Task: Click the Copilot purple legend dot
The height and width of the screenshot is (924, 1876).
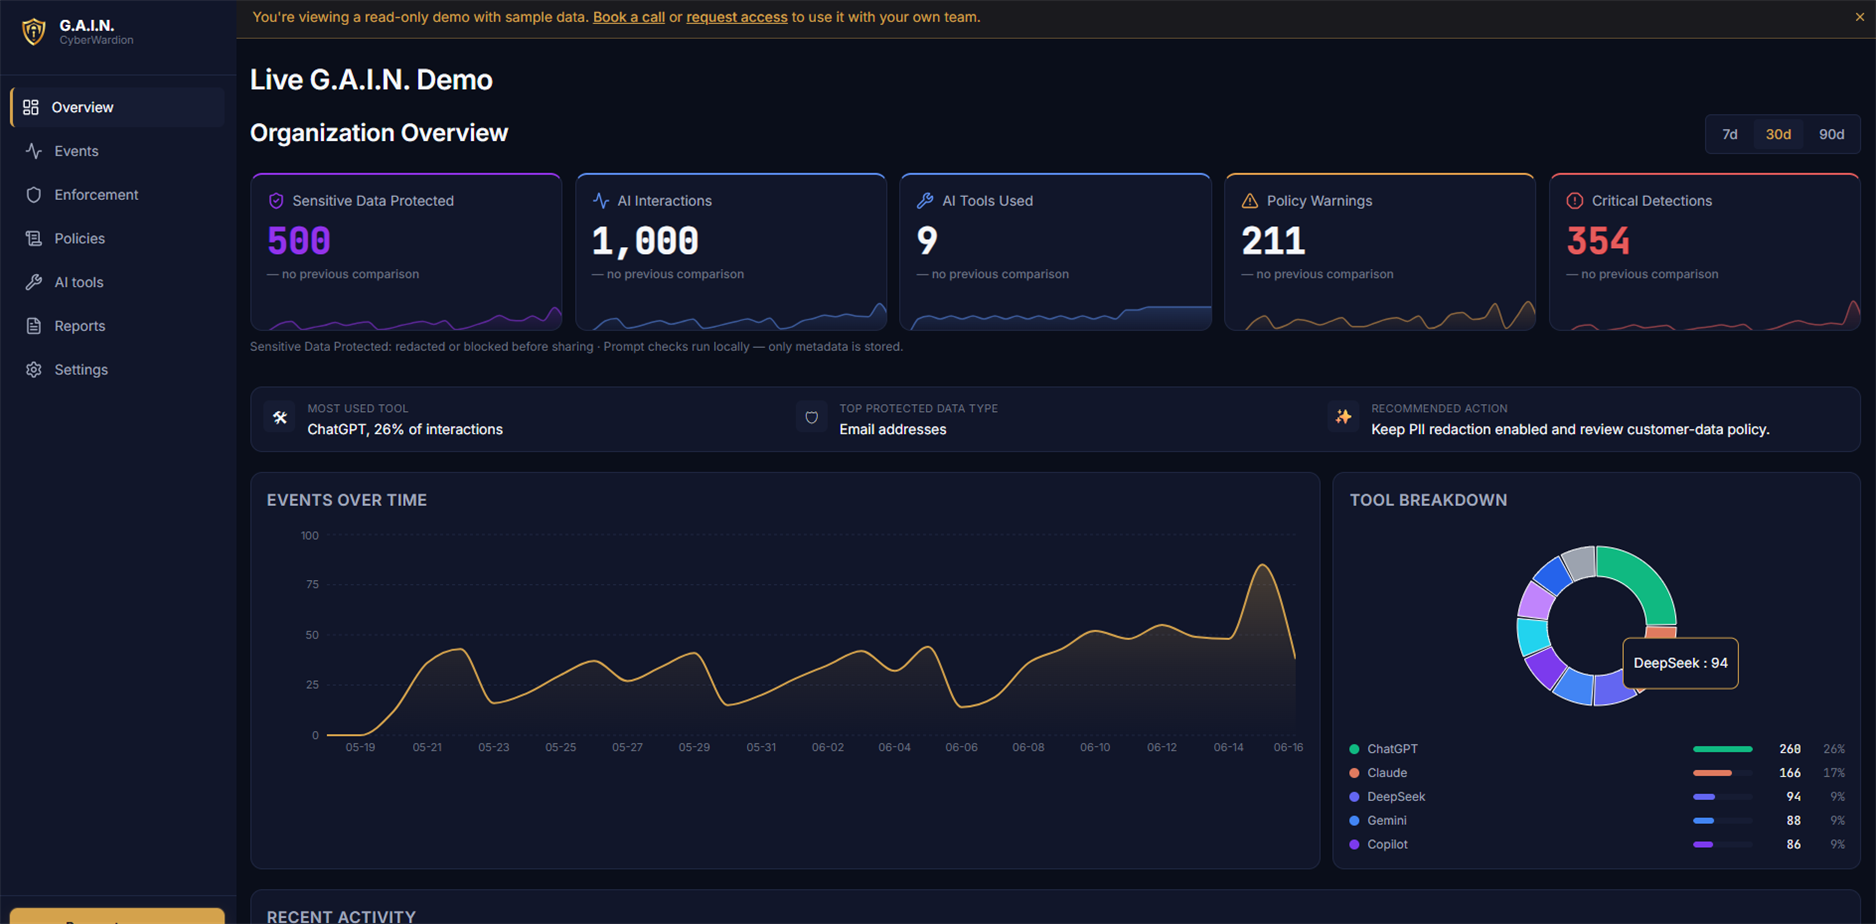Action: 1354,845
